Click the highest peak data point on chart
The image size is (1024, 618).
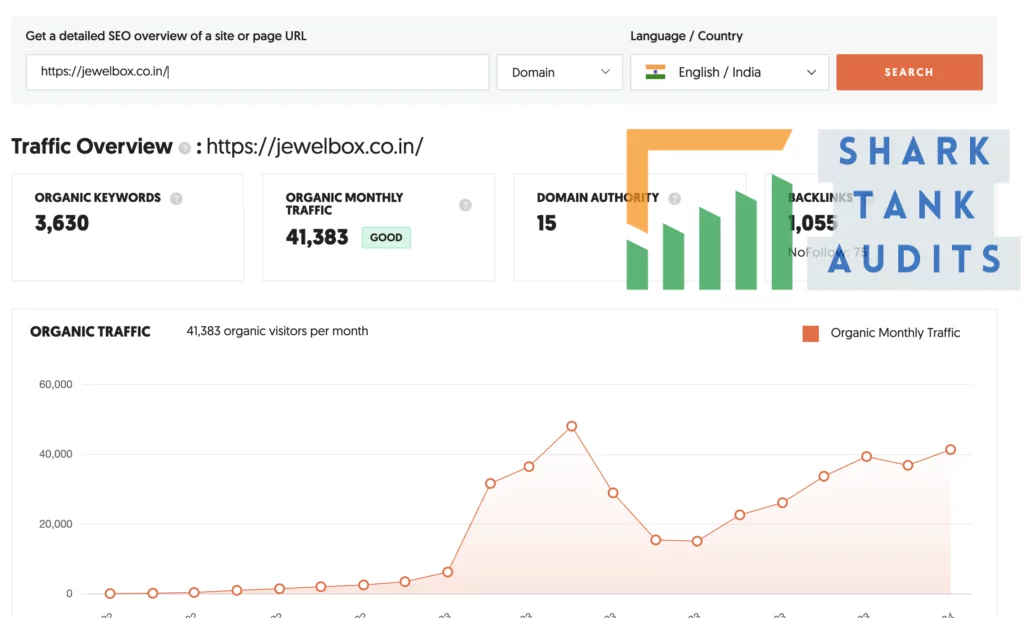pyautogui.click(x=571, y=426)
